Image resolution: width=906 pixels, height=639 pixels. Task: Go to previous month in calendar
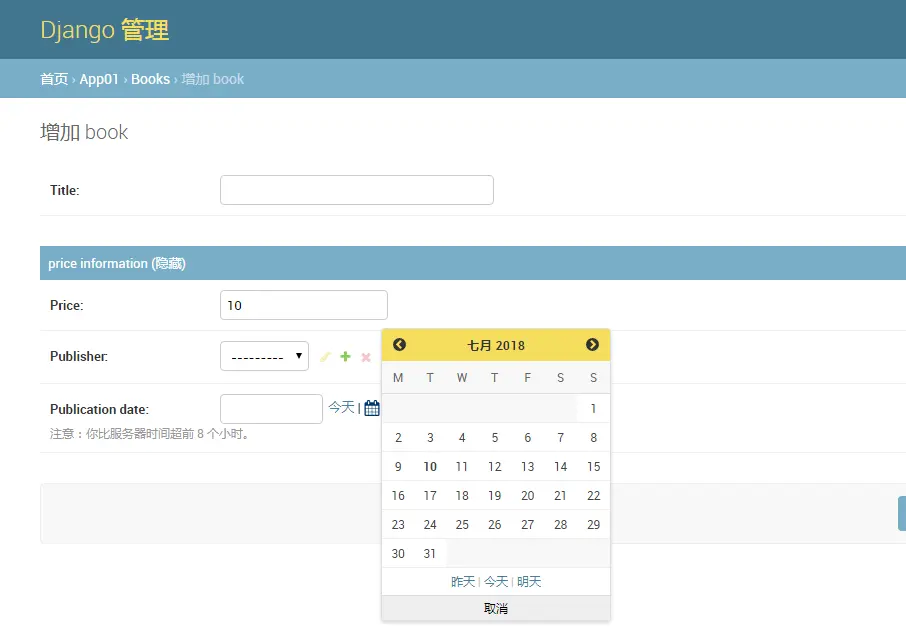point(399,345)
